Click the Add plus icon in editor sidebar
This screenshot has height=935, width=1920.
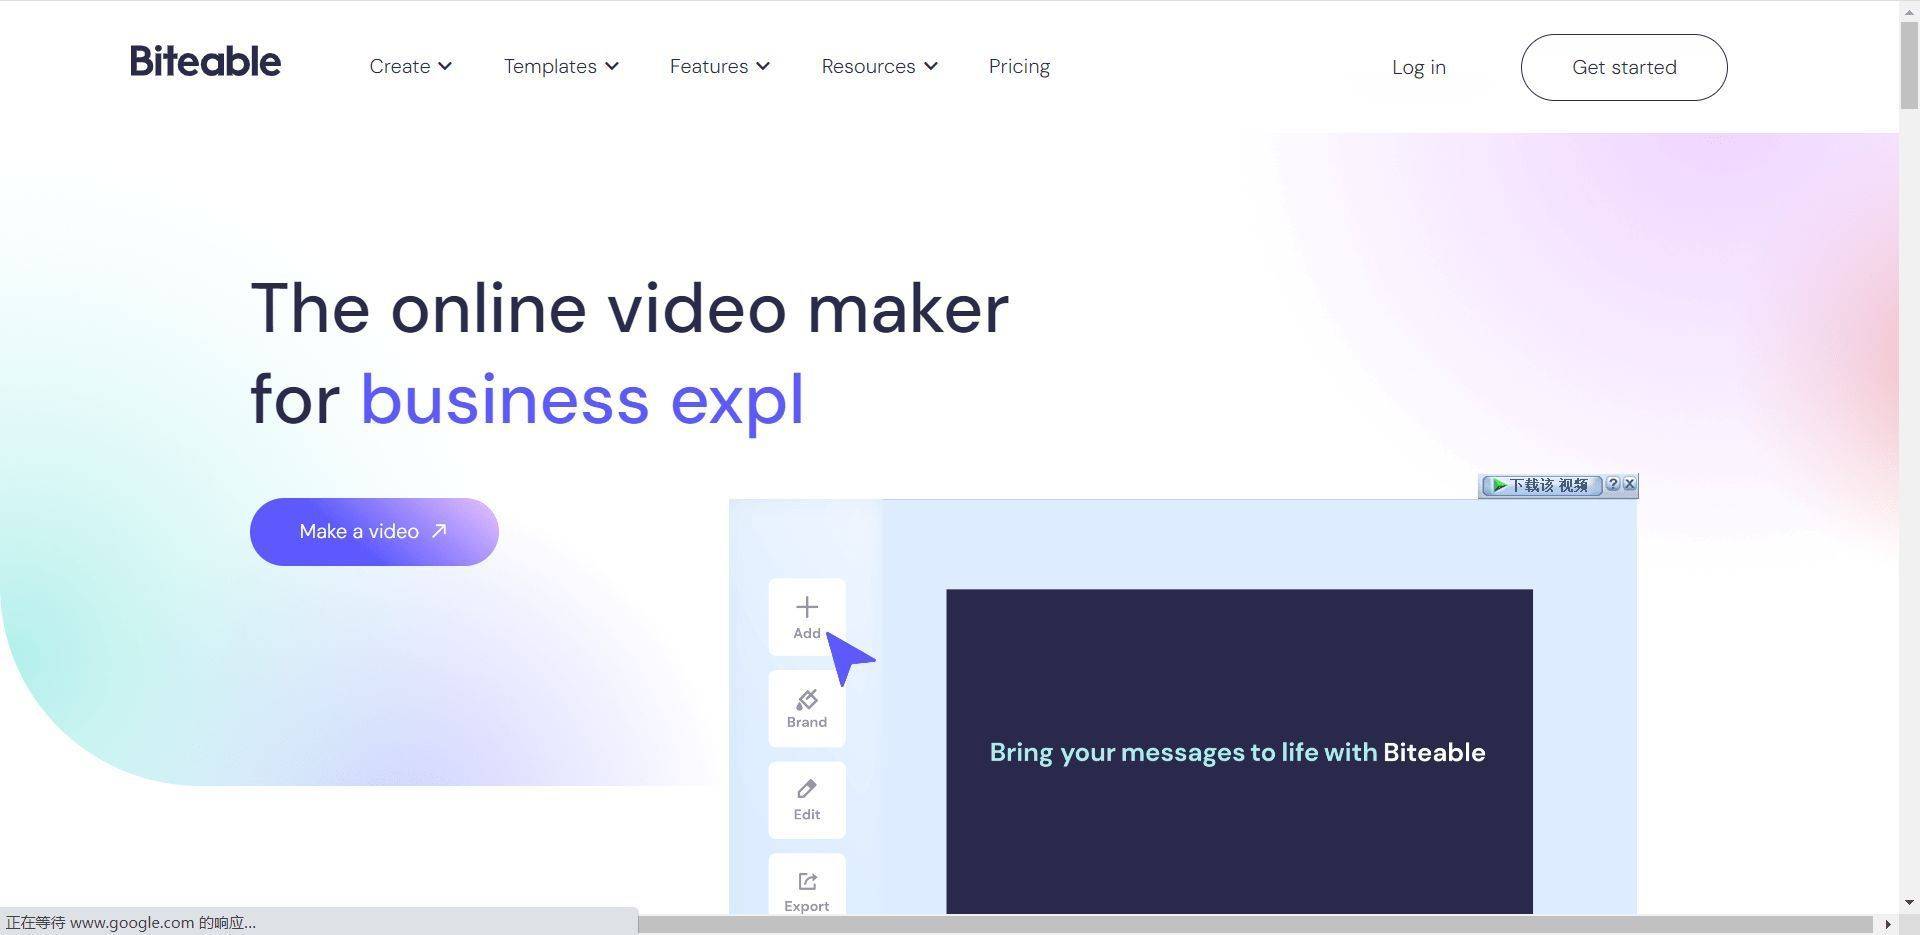coord(806,608)
